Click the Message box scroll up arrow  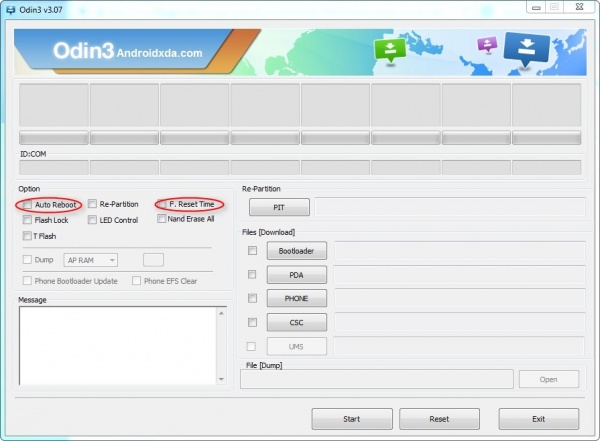tap(222, 313)
